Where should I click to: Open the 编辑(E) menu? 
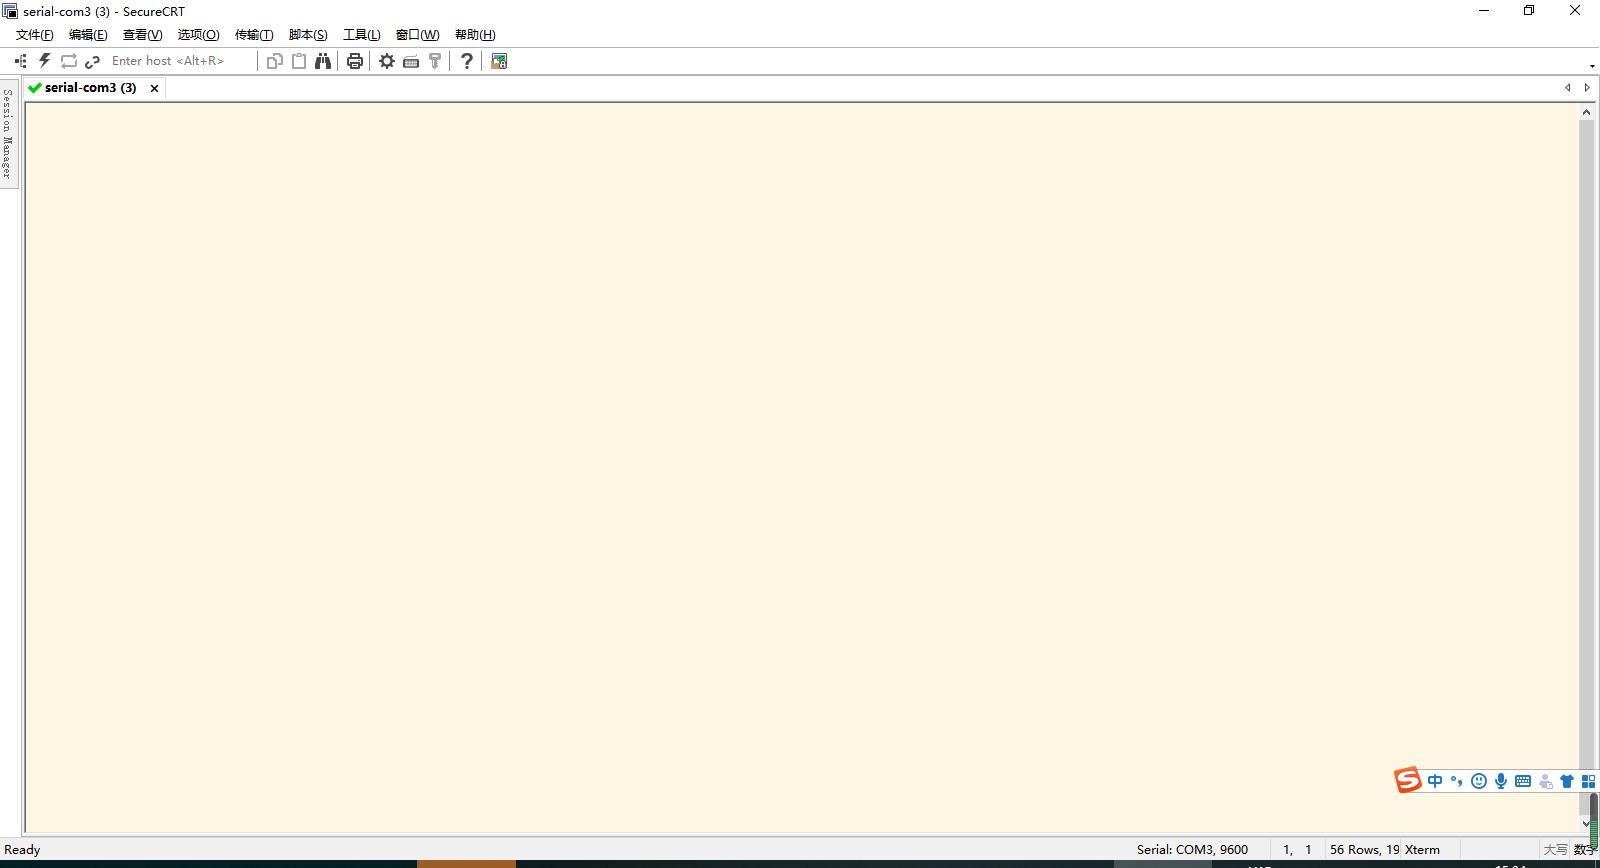(x=88, y=35)
